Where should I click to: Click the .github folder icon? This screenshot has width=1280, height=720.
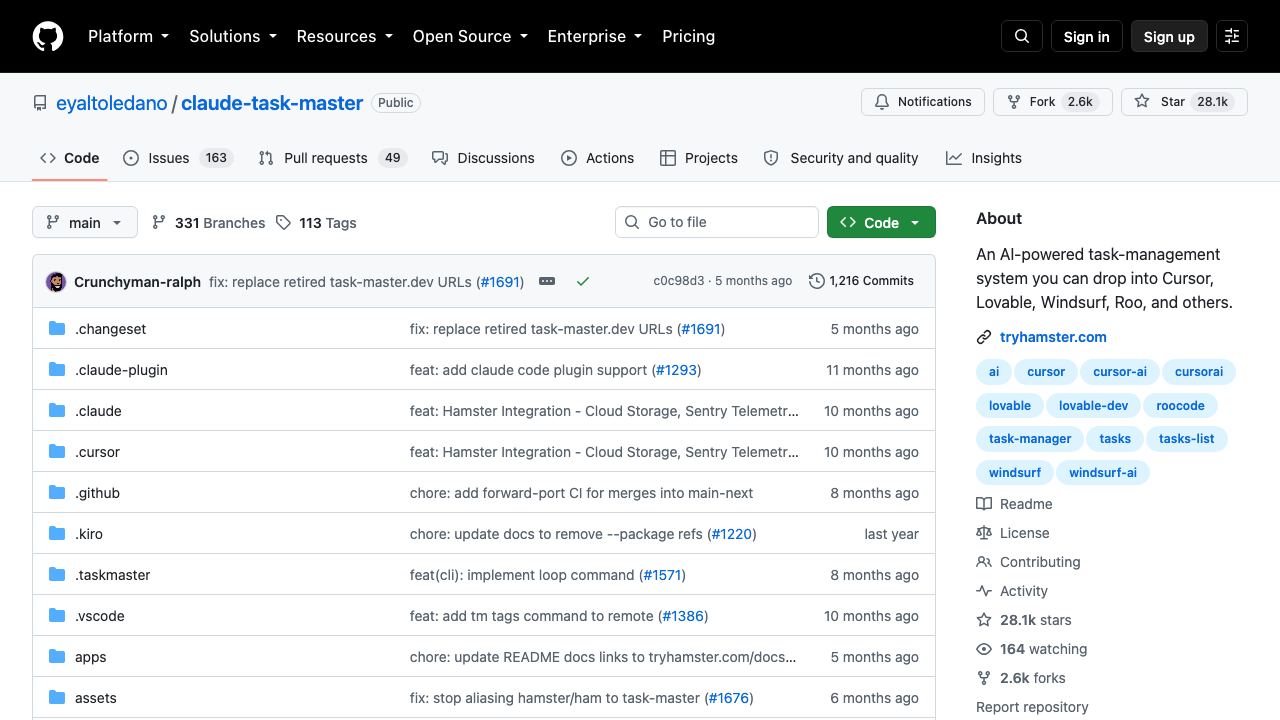[57, 493]
